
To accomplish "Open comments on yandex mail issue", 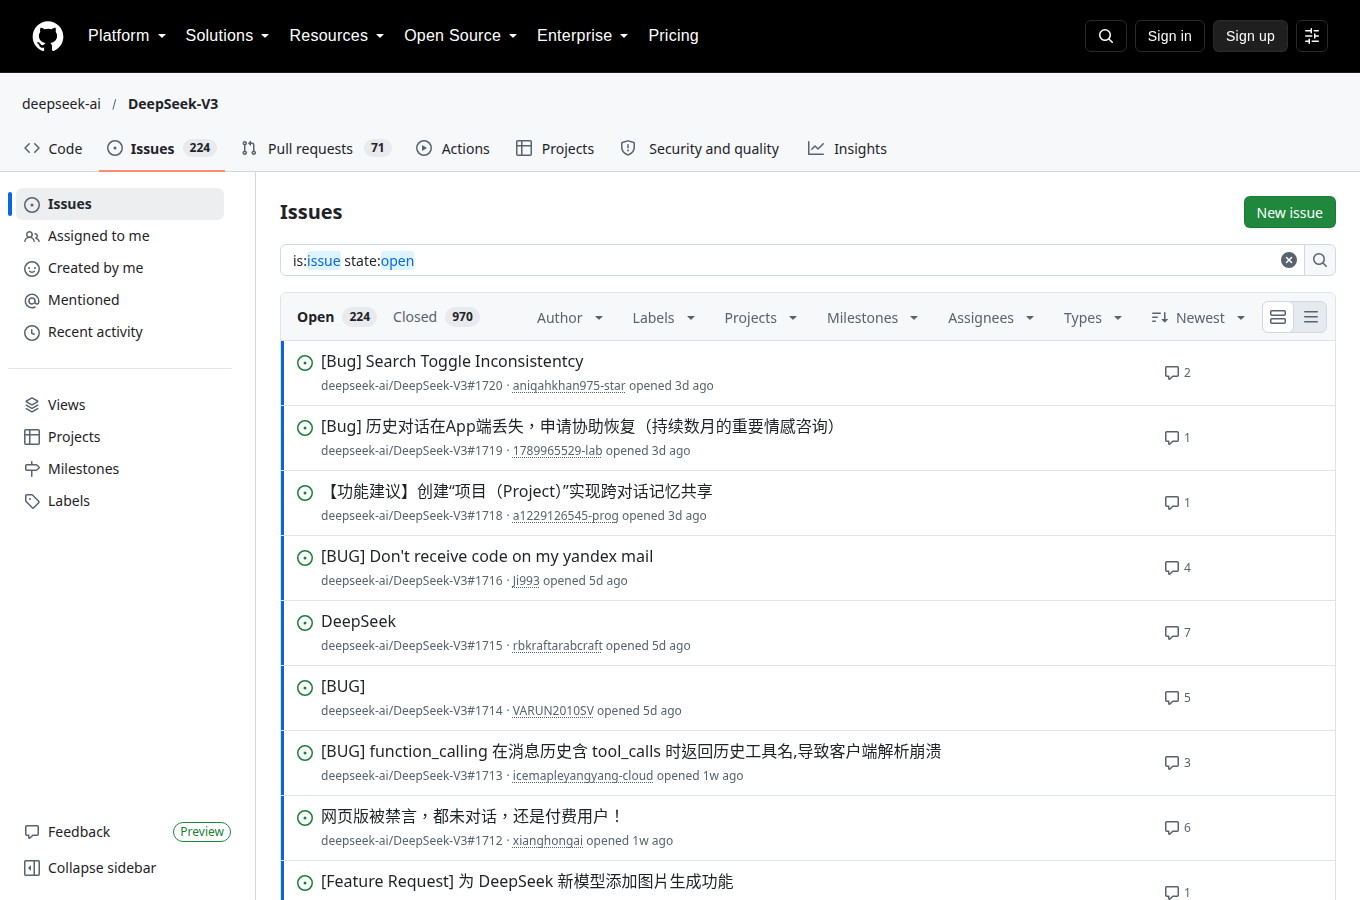I will pos(1178,568).
